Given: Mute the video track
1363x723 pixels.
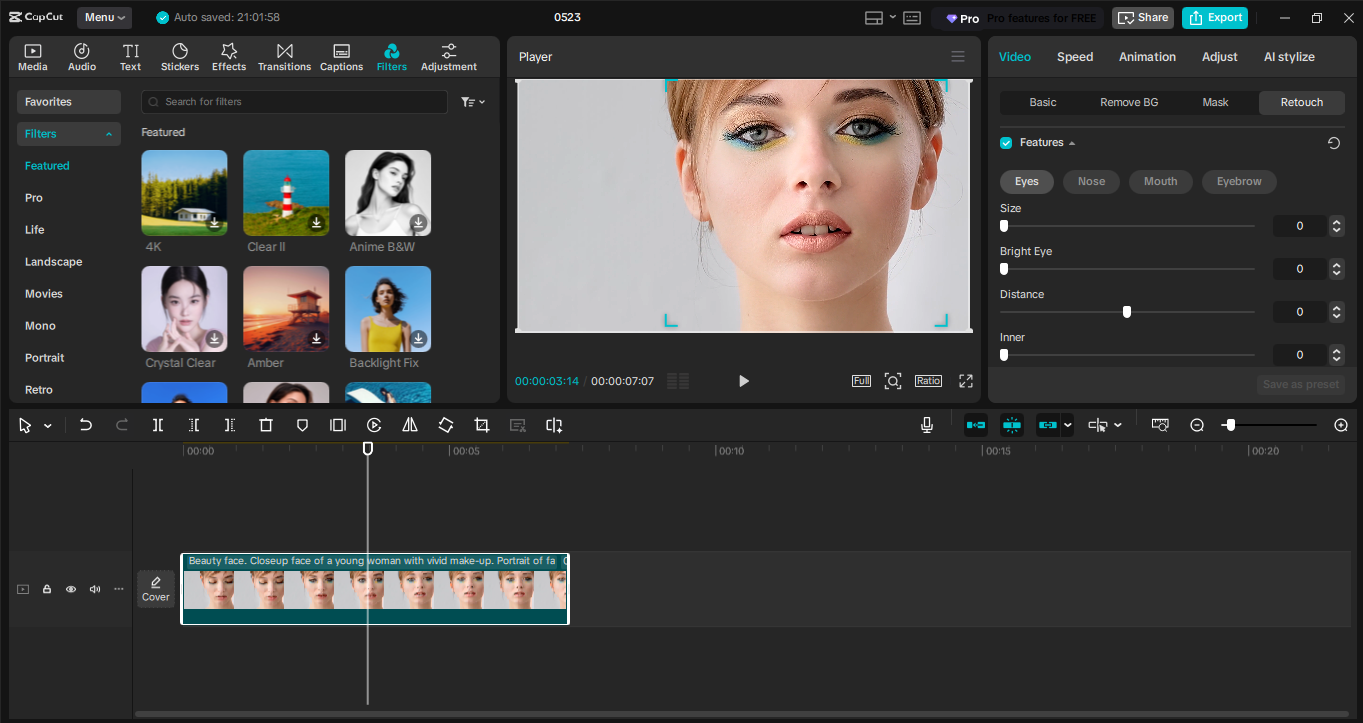Looking at the screenshot, I should click(94, 589).
